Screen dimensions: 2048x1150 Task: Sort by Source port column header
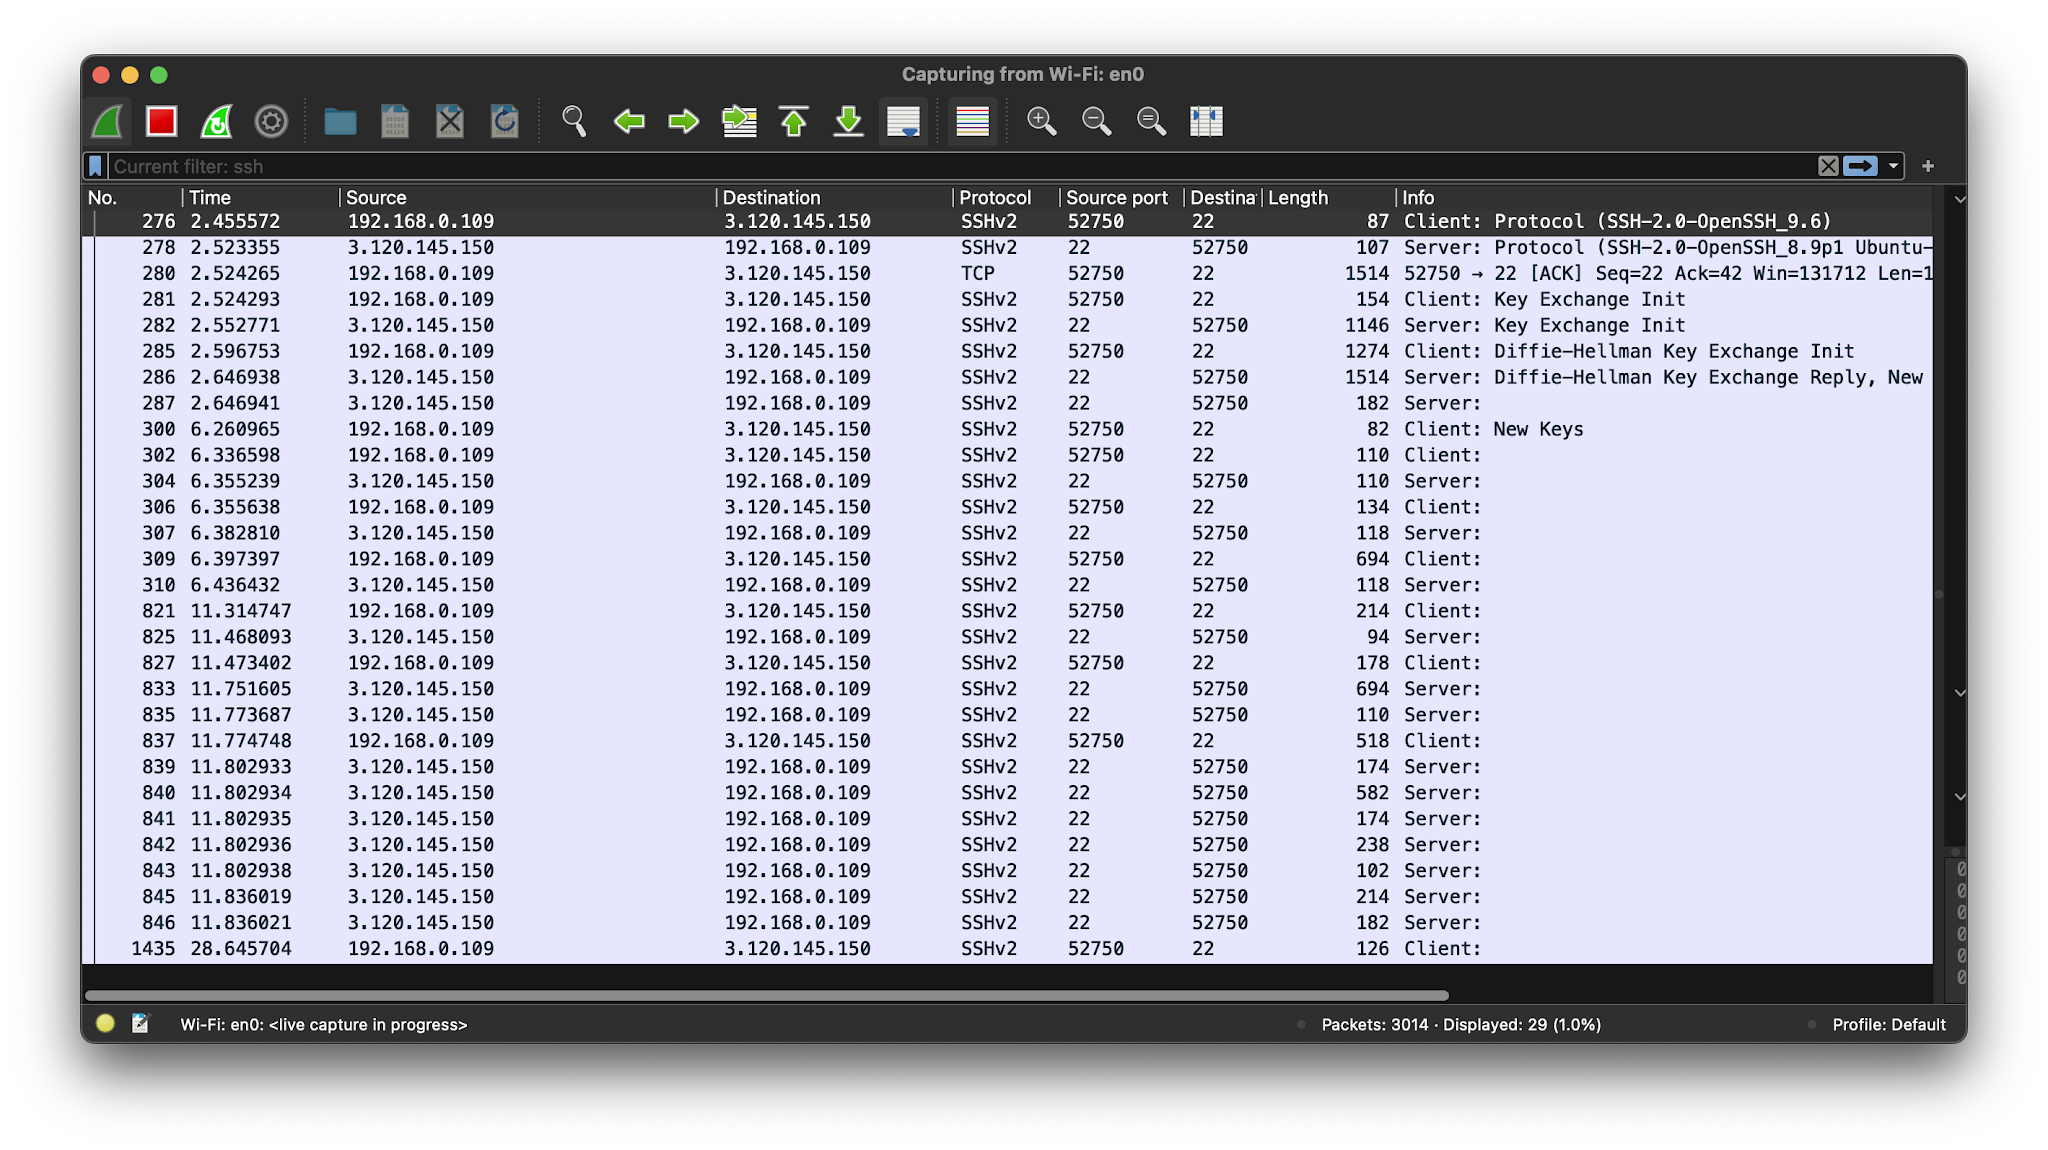pos(1121,198)
